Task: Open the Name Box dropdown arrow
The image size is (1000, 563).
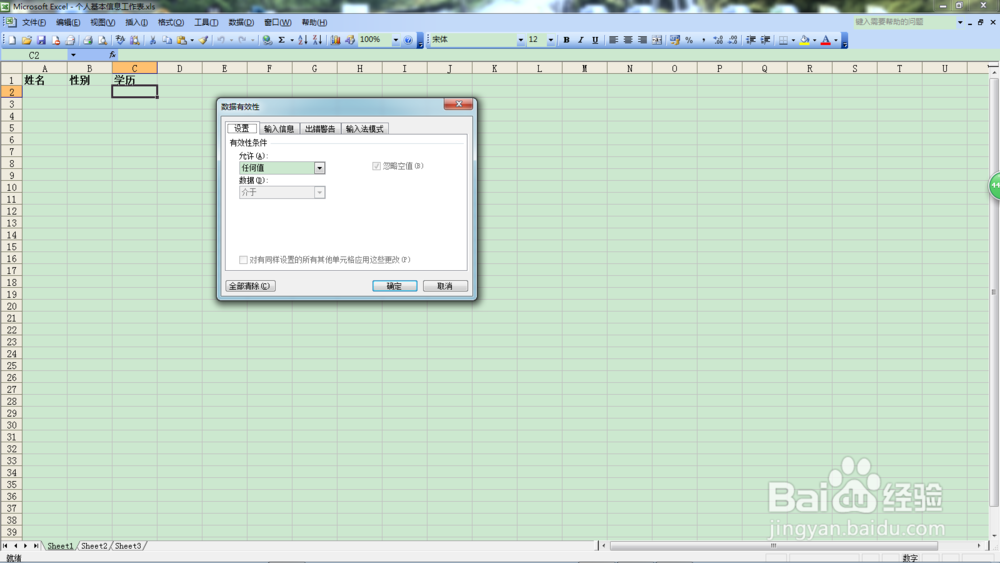Action: click(73, 55)
